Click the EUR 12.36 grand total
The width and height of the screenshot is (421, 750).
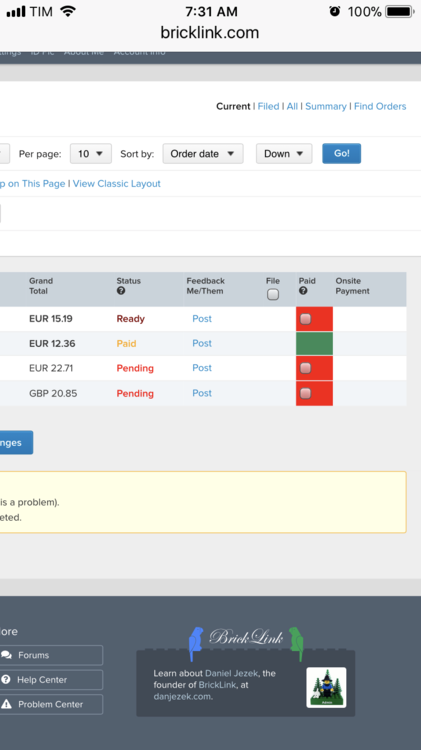click(52, 343)
